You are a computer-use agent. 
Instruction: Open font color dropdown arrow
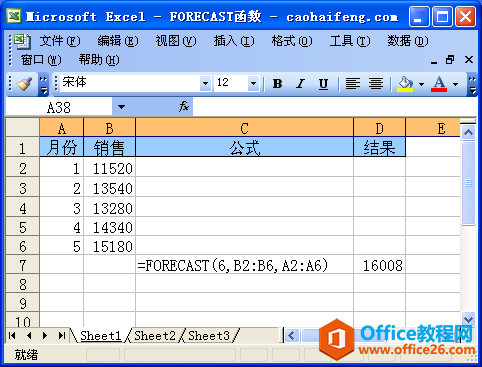[x=455, y=84]
